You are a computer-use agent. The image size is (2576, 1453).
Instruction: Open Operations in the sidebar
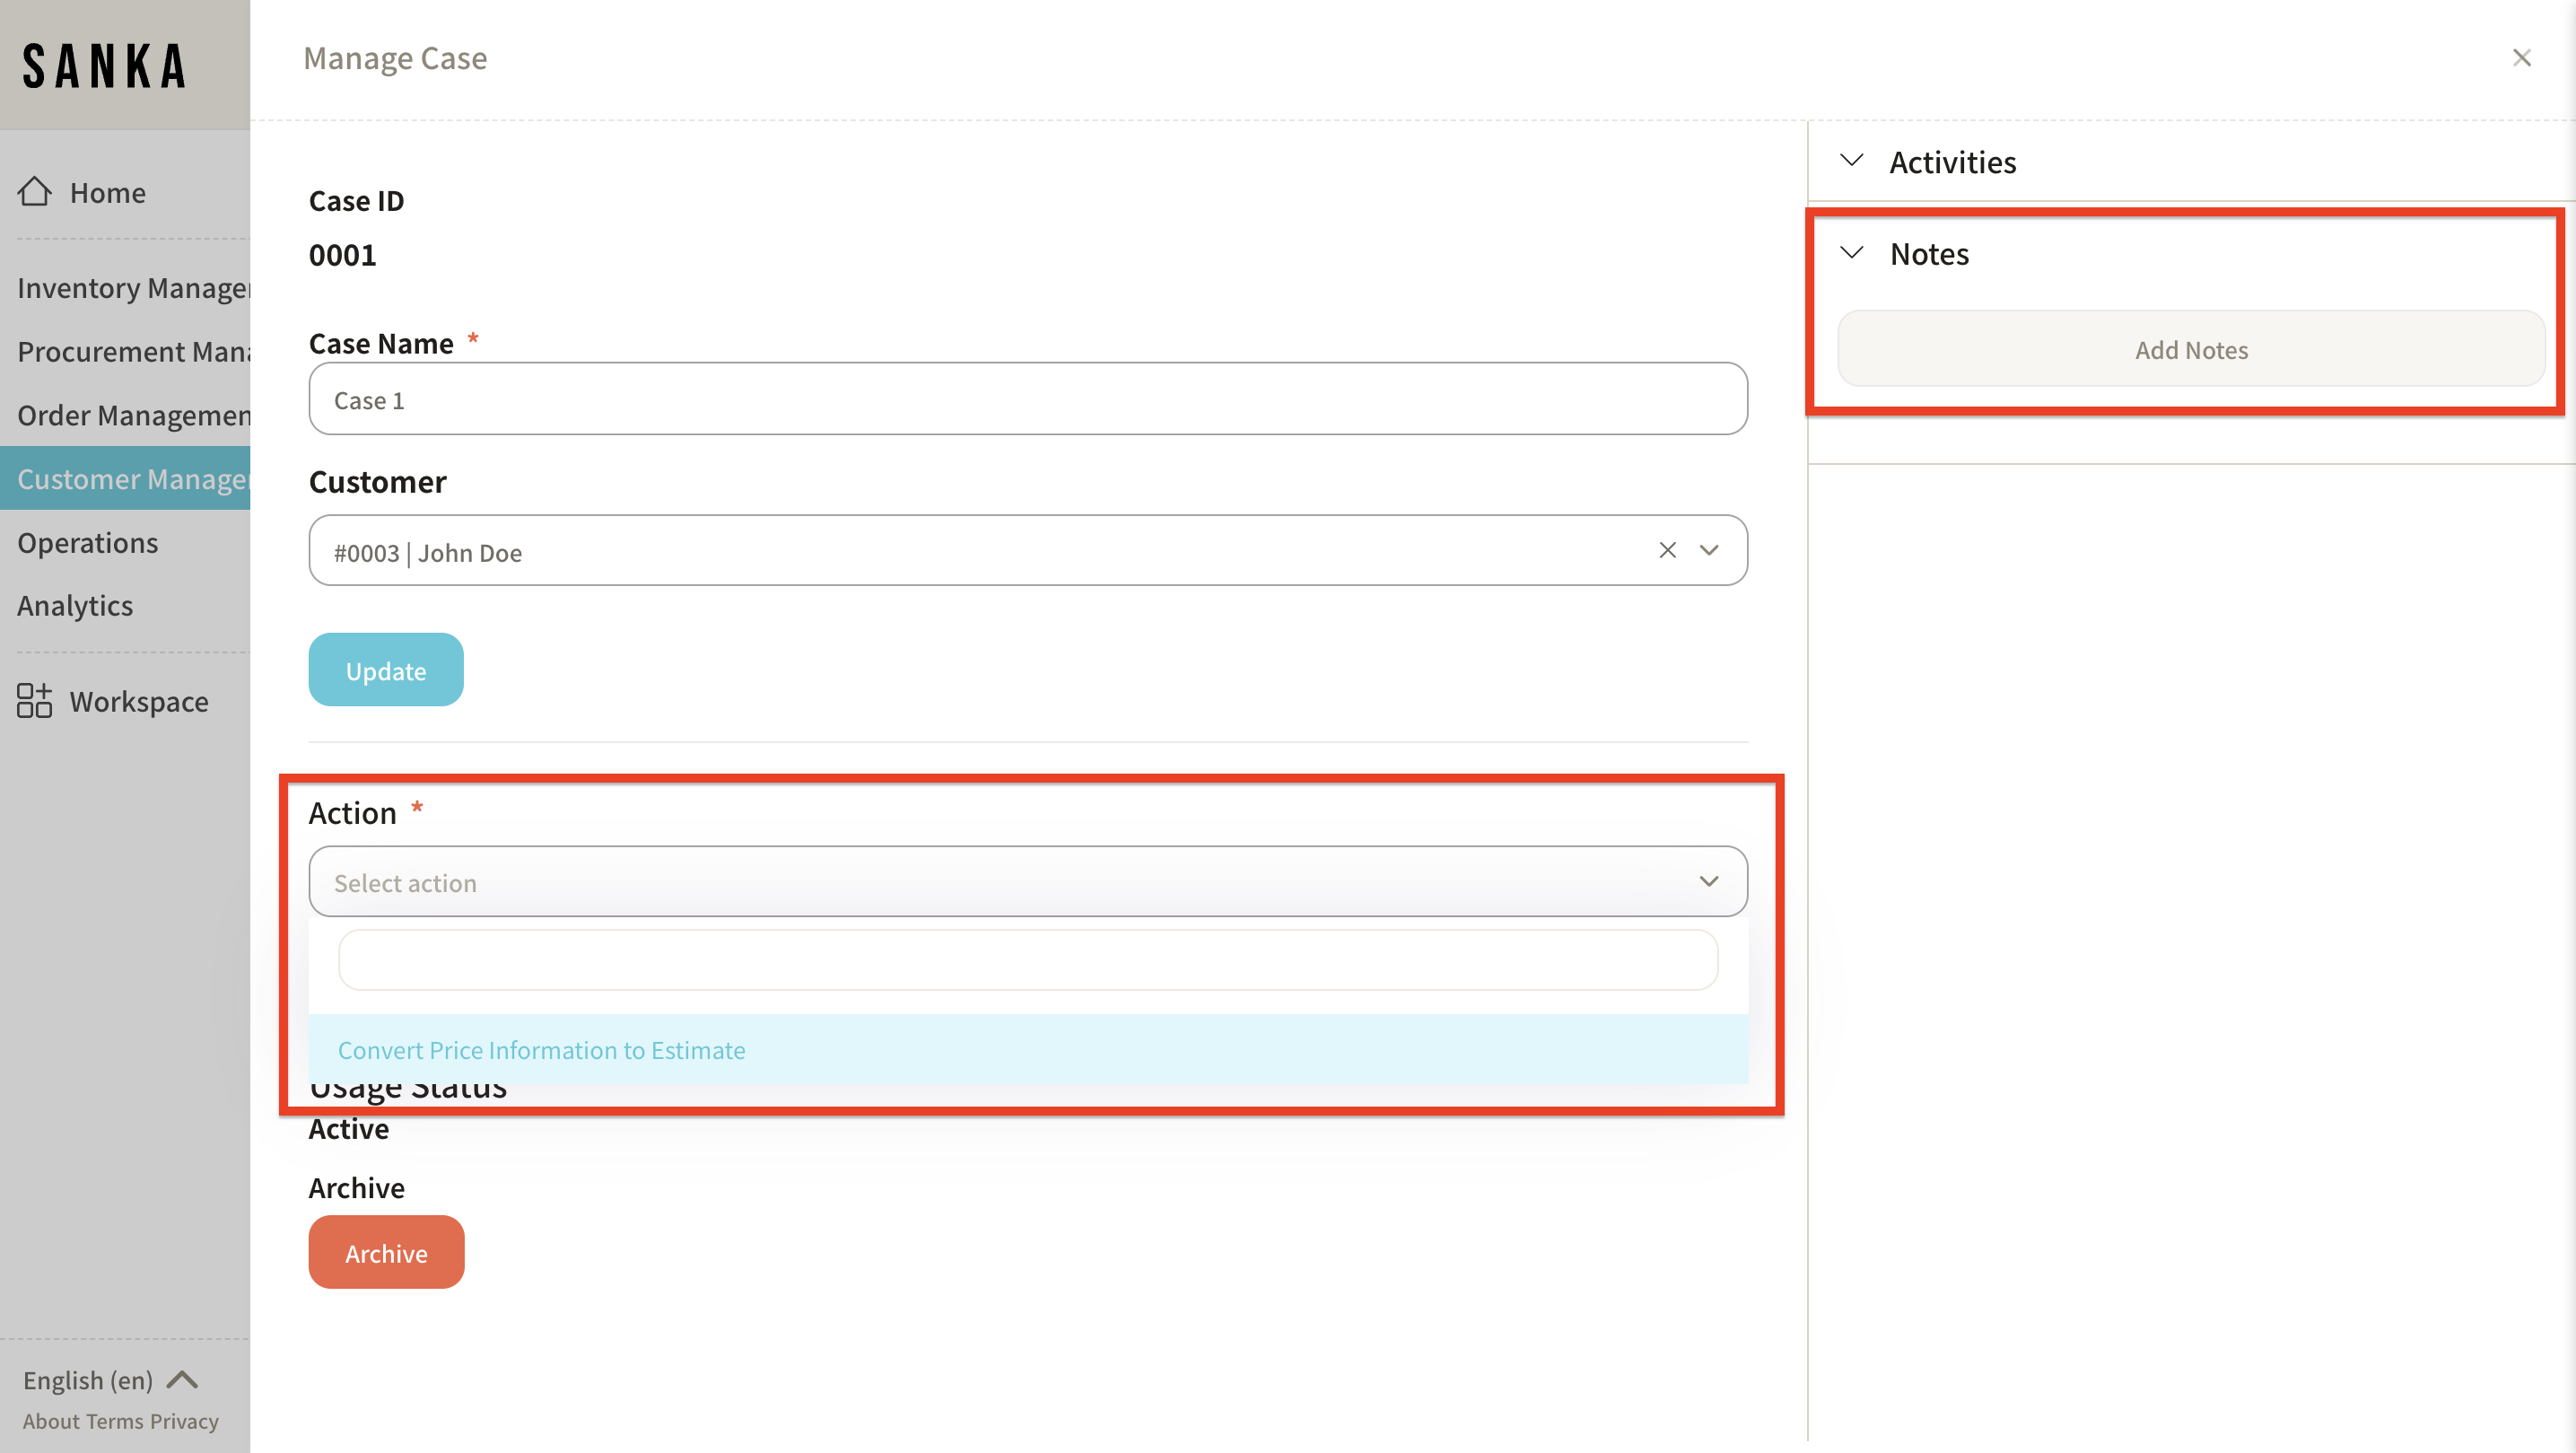[88, 542]
